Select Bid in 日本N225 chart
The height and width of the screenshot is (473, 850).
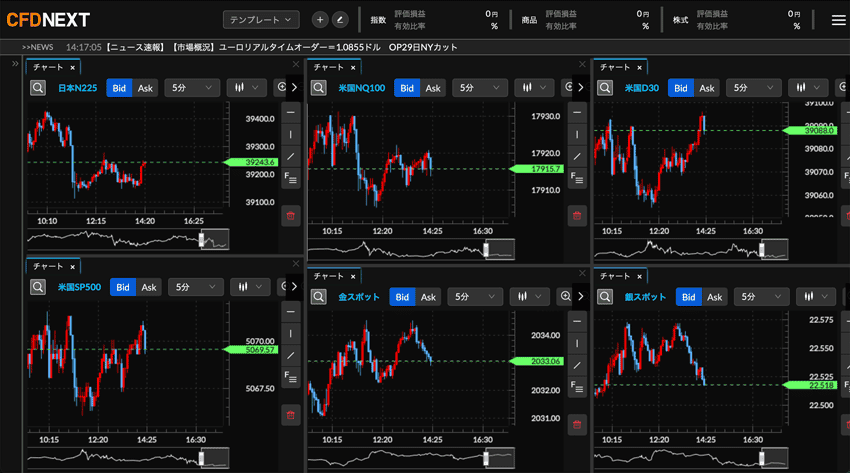[119, 88]
